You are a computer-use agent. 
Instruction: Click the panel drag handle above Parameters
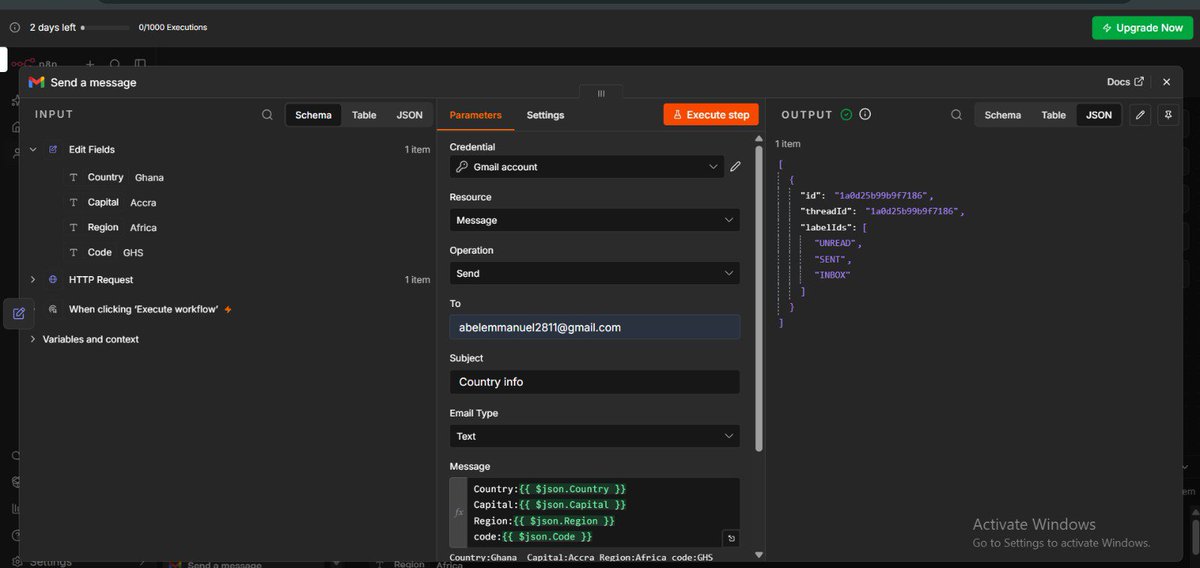601,93
